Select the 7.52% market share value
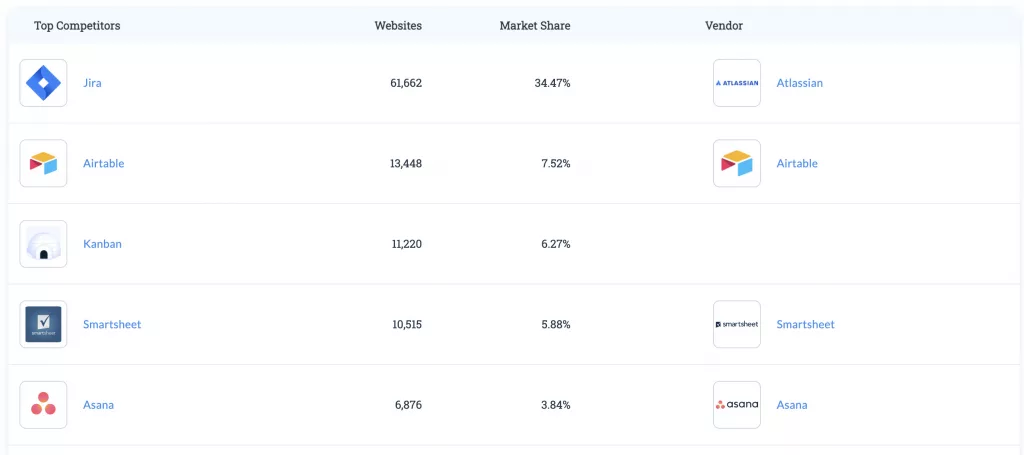The height and width of the screenshot is (455, 1024). 556,163
